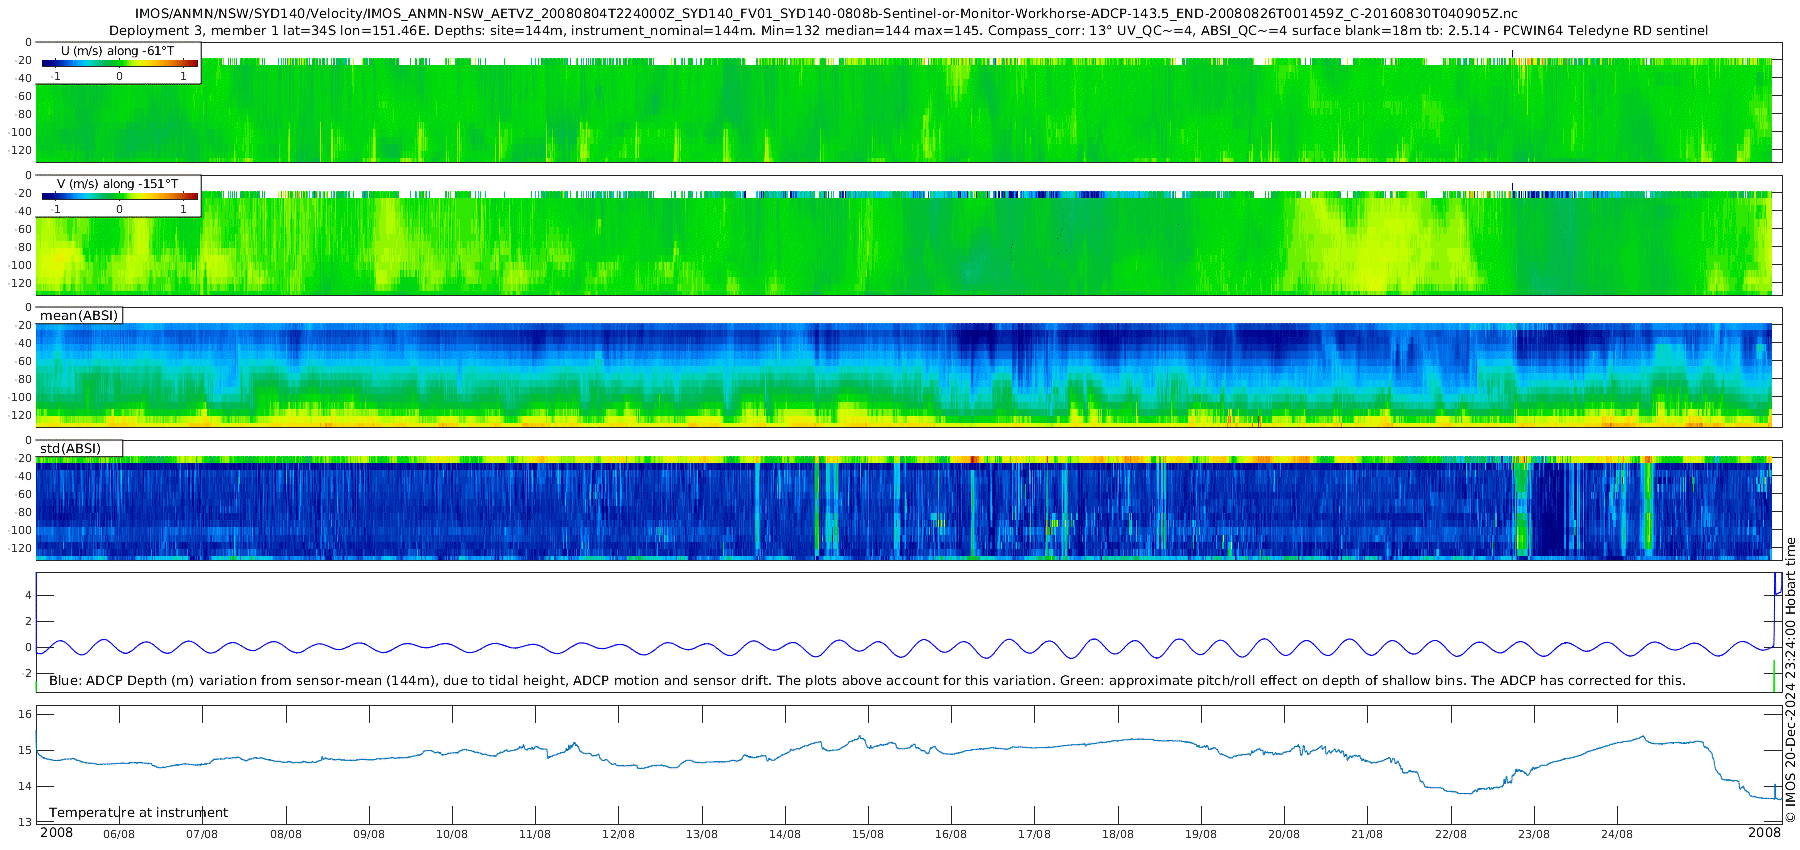Select the 13 tick on the temperature axis
Image resolution: width=1800 pixels, height=850 pixels.
coord(25,822)
